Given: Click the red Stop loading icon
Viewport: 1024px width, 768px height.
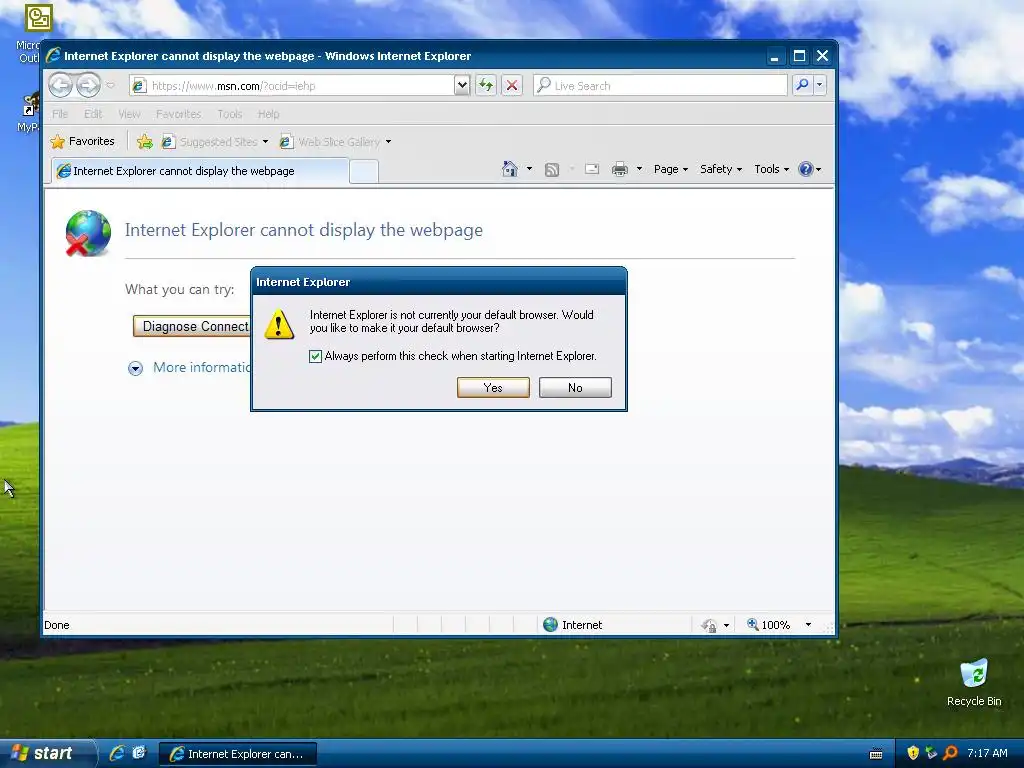Looking at the screenshot, I should pyautogui.click(x=512, y=86).
